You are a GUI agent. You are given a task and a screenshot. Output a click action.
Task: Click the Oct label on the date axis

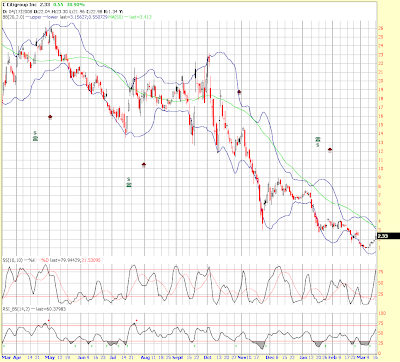click(x=208, y=358)
